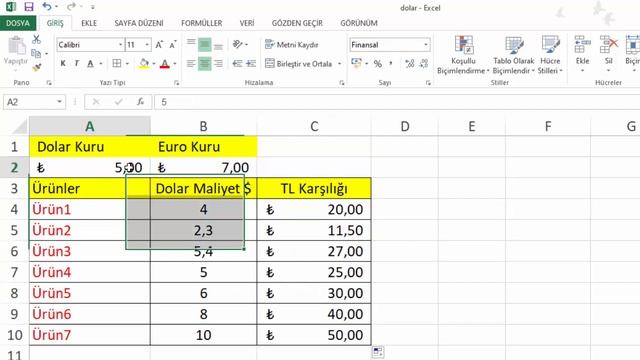
Task: Click the Redo arrow icon
Action: (x=71, y=7)
